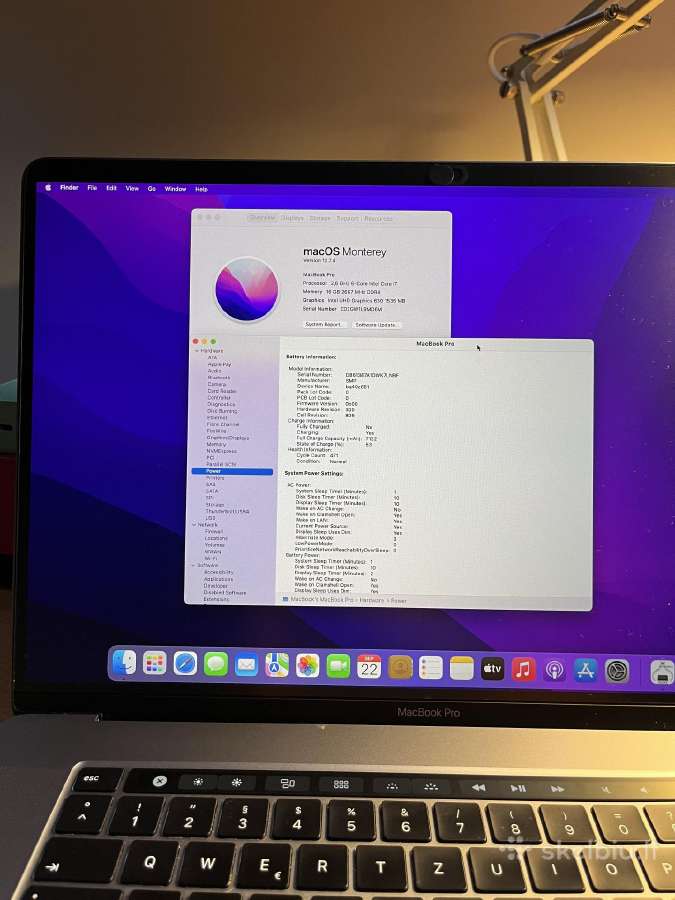The image size is (675, 900).
Task: Open Notes from the Dock
Action: click(x=461, y=669)
